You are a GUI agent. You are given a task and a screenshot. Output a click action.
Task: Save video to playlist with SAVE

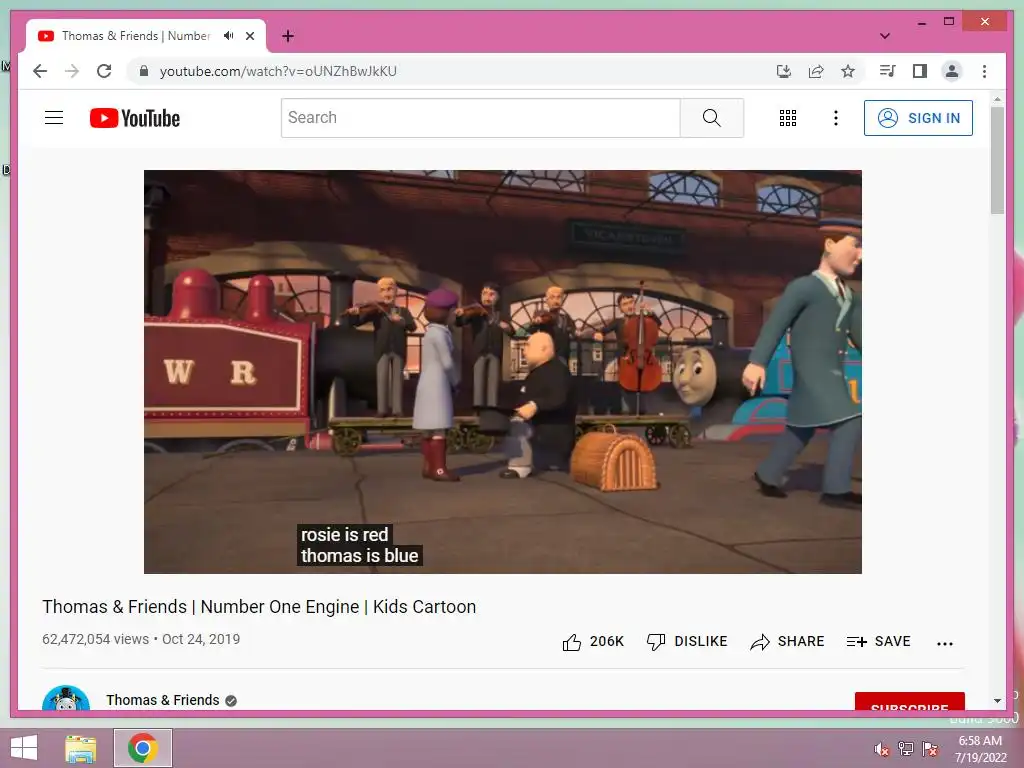(878, 642)
